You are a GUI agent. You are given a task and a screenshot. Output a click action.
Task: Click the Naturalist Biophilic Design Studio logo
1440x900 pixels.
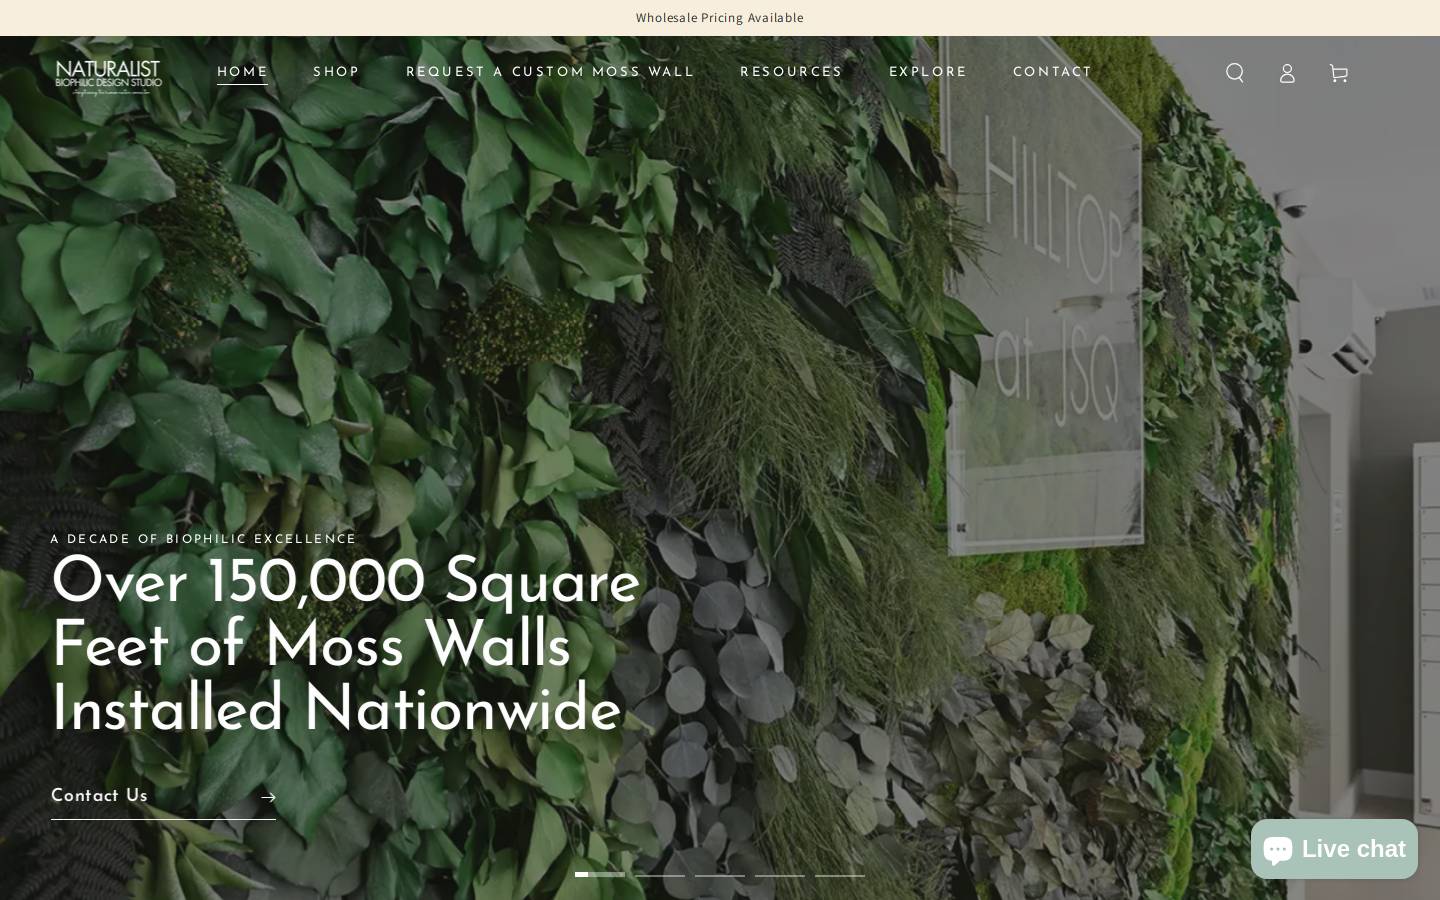[x=108, y=77]
